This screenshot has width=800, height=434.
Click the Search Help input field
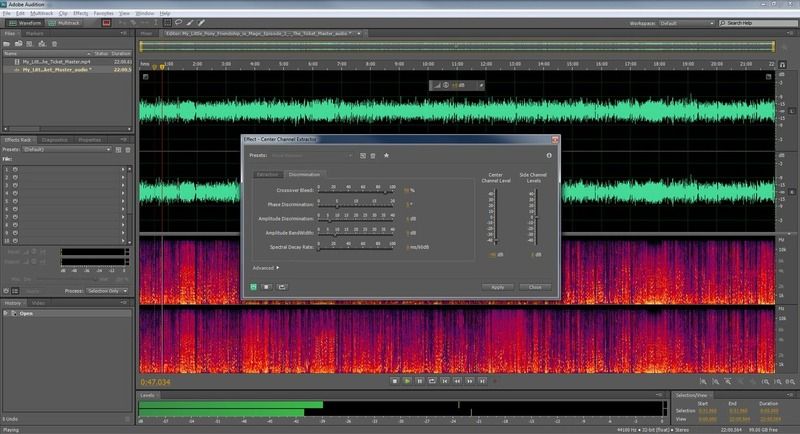(759, 23)
